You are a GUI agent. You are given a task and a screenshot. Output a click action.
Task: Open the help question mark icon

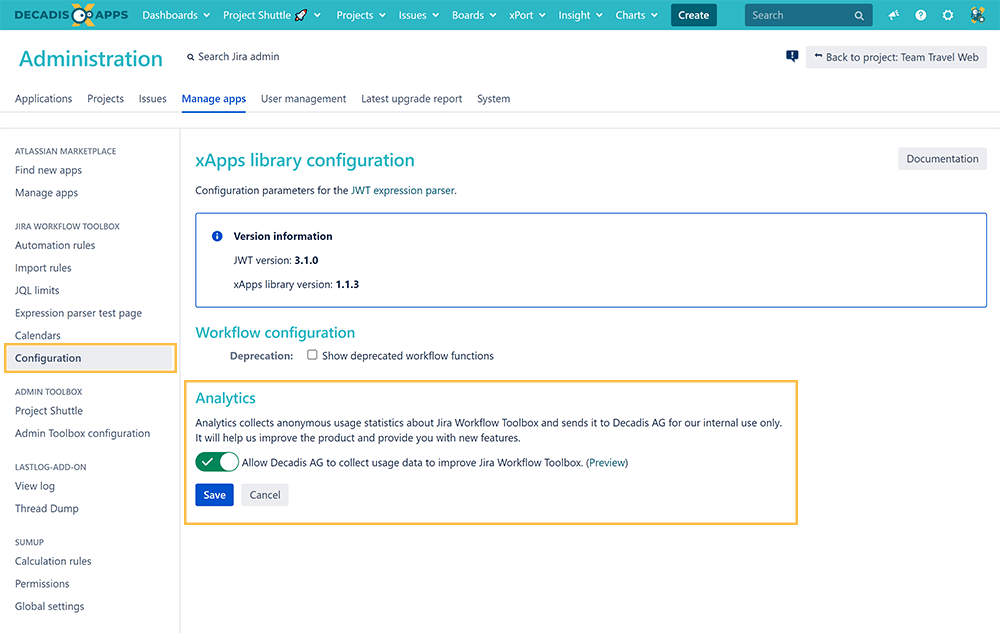[x=920, y=15]
